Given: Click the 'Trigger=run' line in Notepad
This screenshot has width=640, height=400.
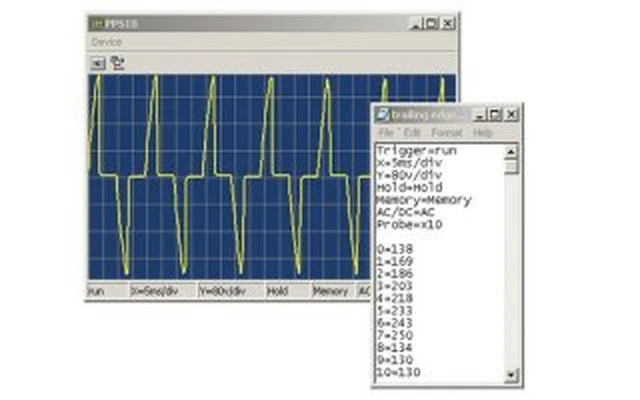Looking at the screenshot, I should pyautogui.click(x=417, y=151).
